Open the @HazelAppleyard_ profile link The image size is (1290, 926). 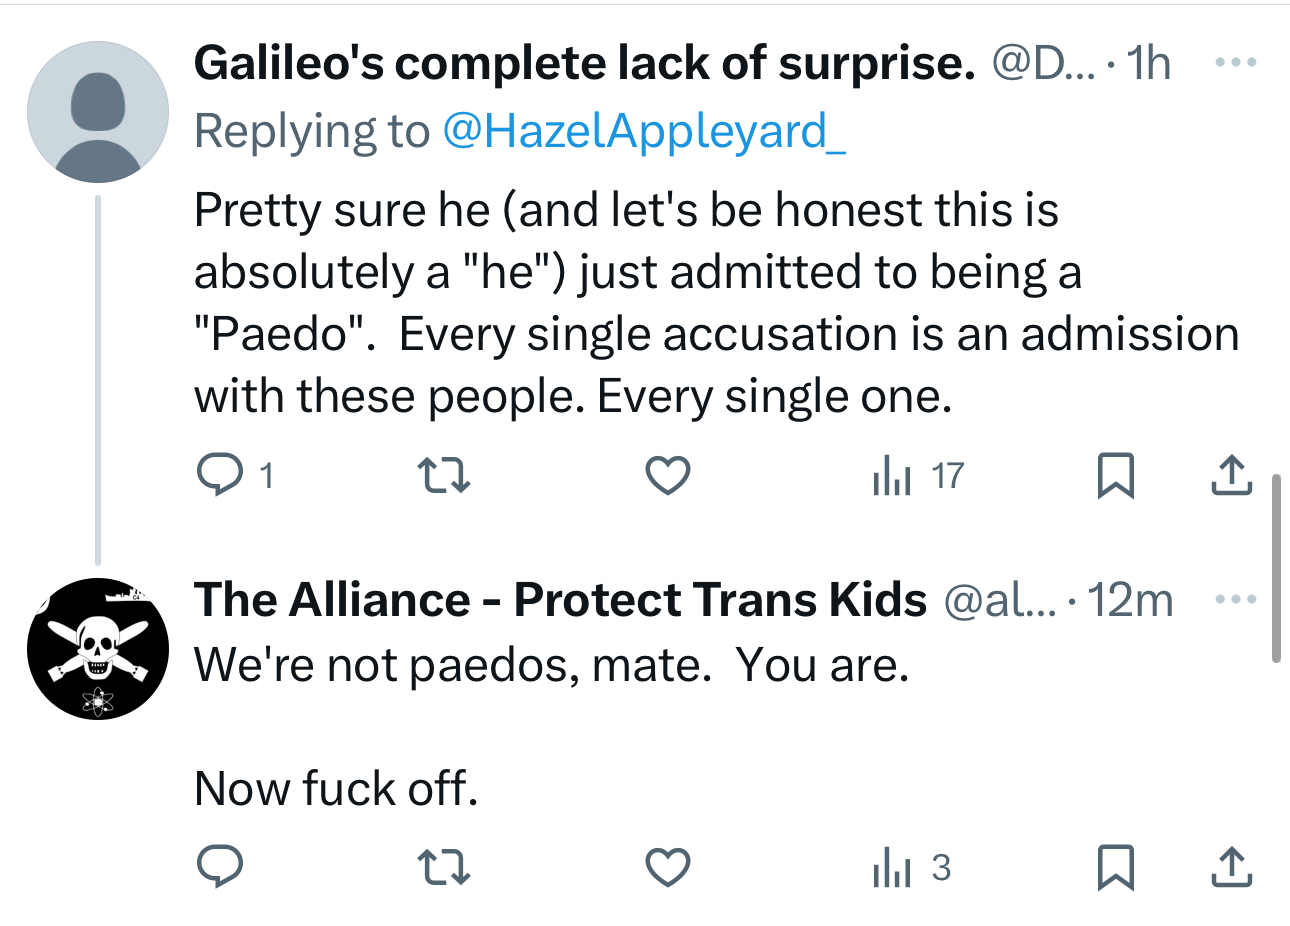tap(644, 131)
